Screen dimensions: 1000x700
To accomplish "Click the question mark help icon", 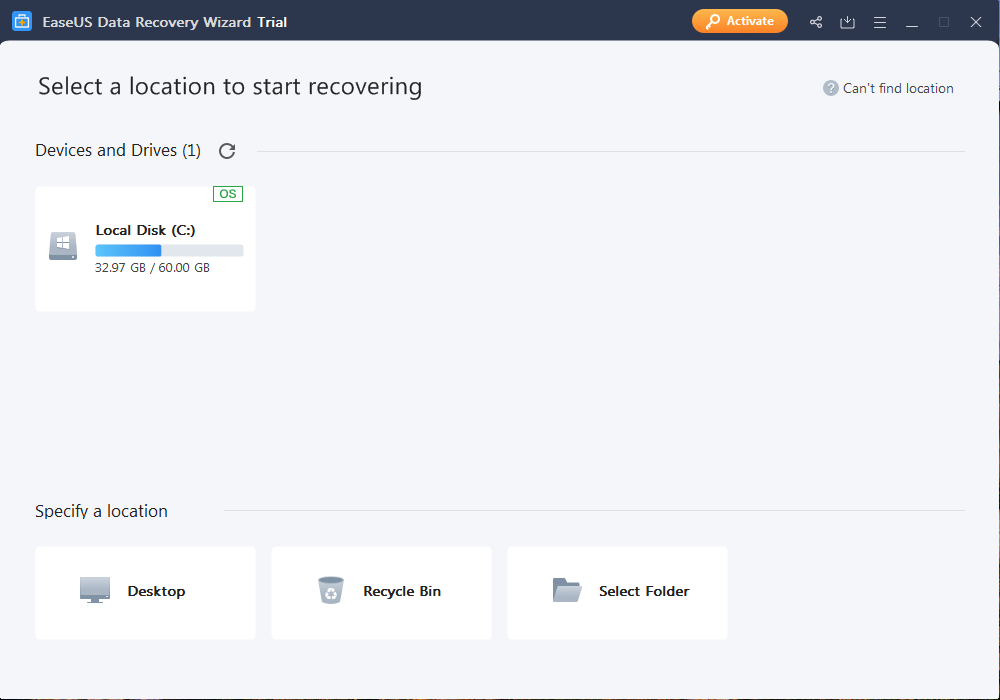I will pos(830,88).
